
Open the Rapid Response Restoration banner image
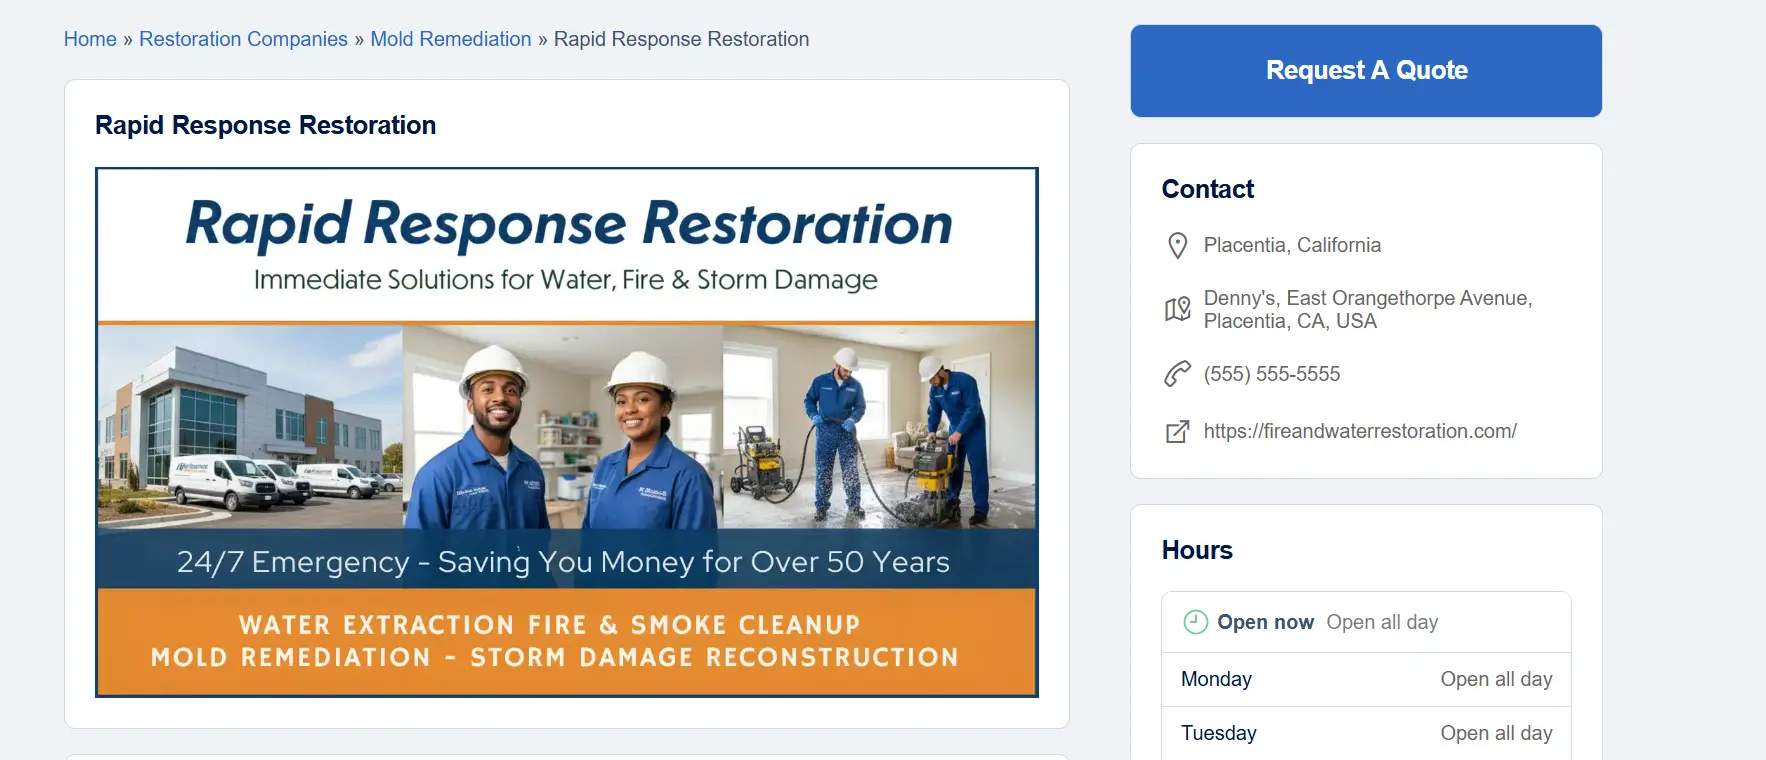(x=567, y=432)
